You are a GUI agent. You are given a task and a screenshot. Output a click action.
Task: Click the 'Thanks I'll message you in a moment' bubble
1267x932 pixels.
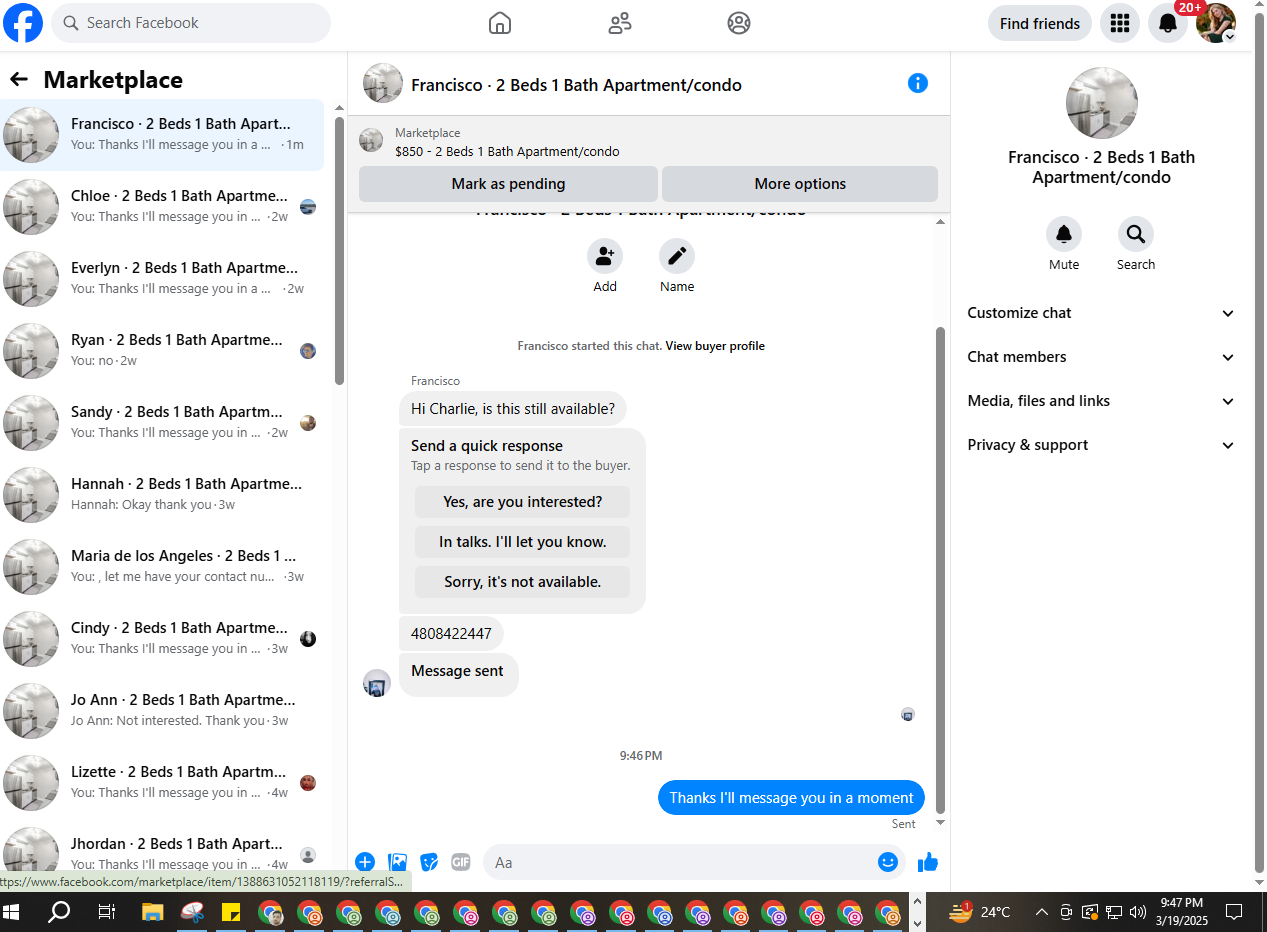coord(791,798)
